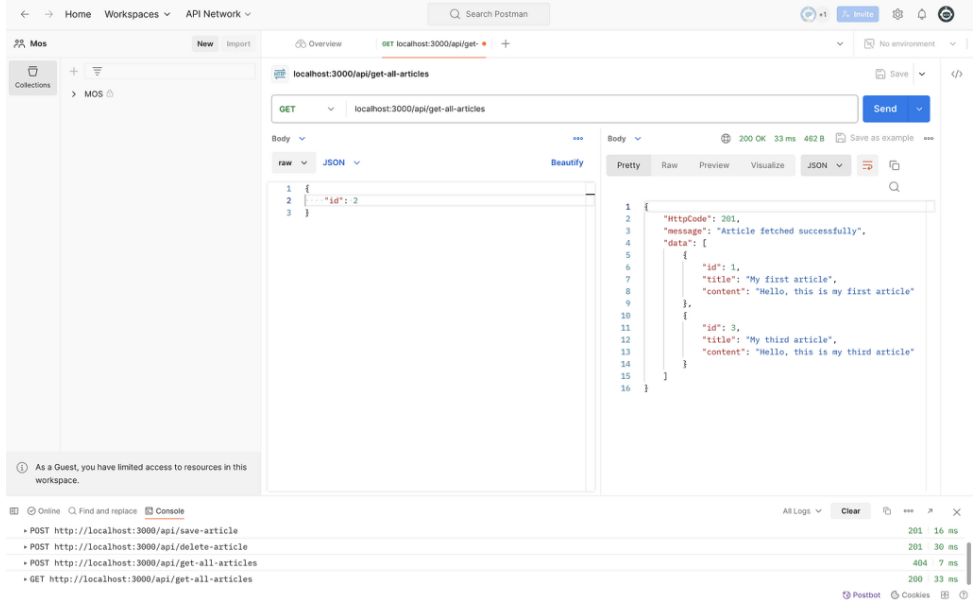Viewport: 976px width, 608px height.
Task: Open console more options dots
Action: 908,511
